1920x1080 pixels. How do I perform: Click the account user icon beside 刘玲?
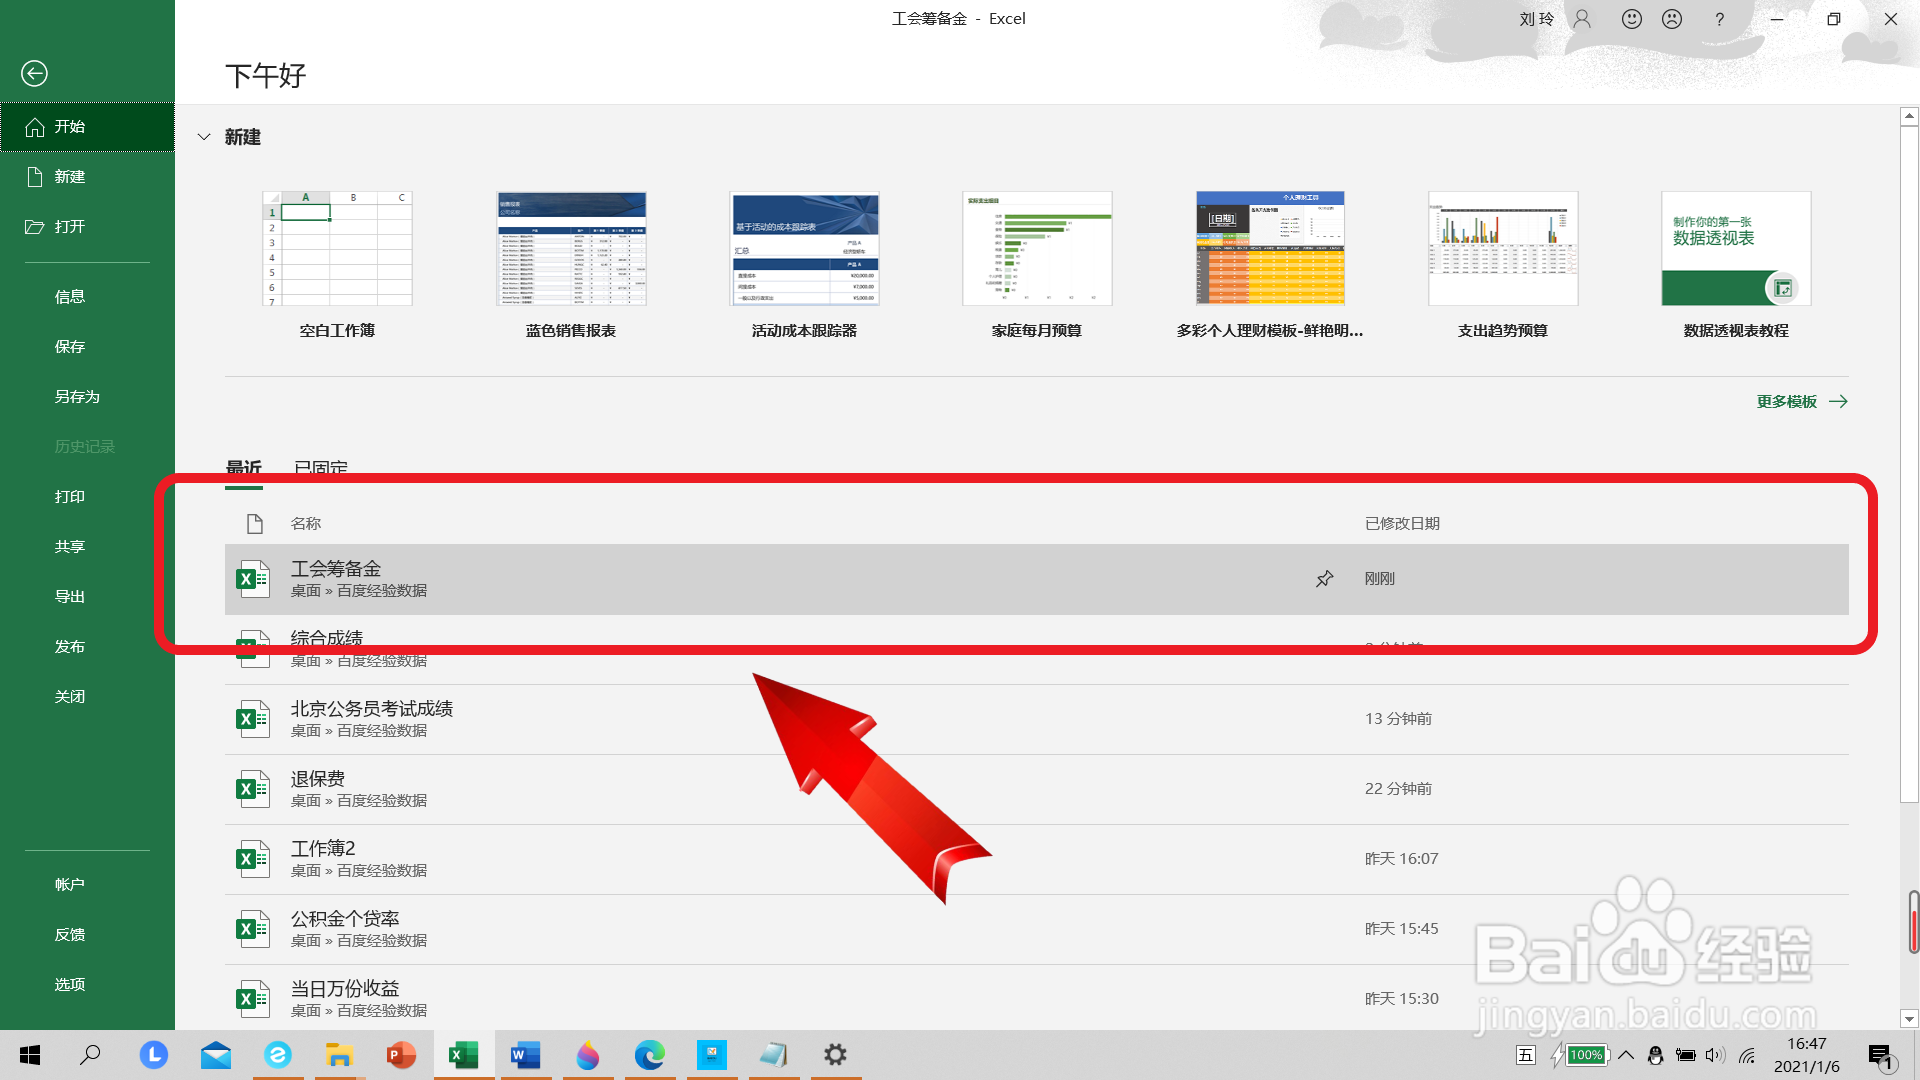tap(1582, 19)
